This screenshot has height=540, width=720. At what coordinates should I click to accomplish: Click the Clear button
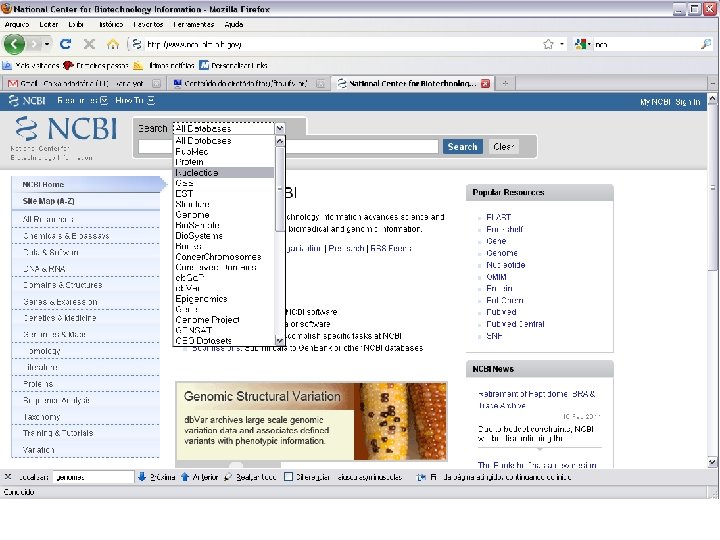click(503, 147)
